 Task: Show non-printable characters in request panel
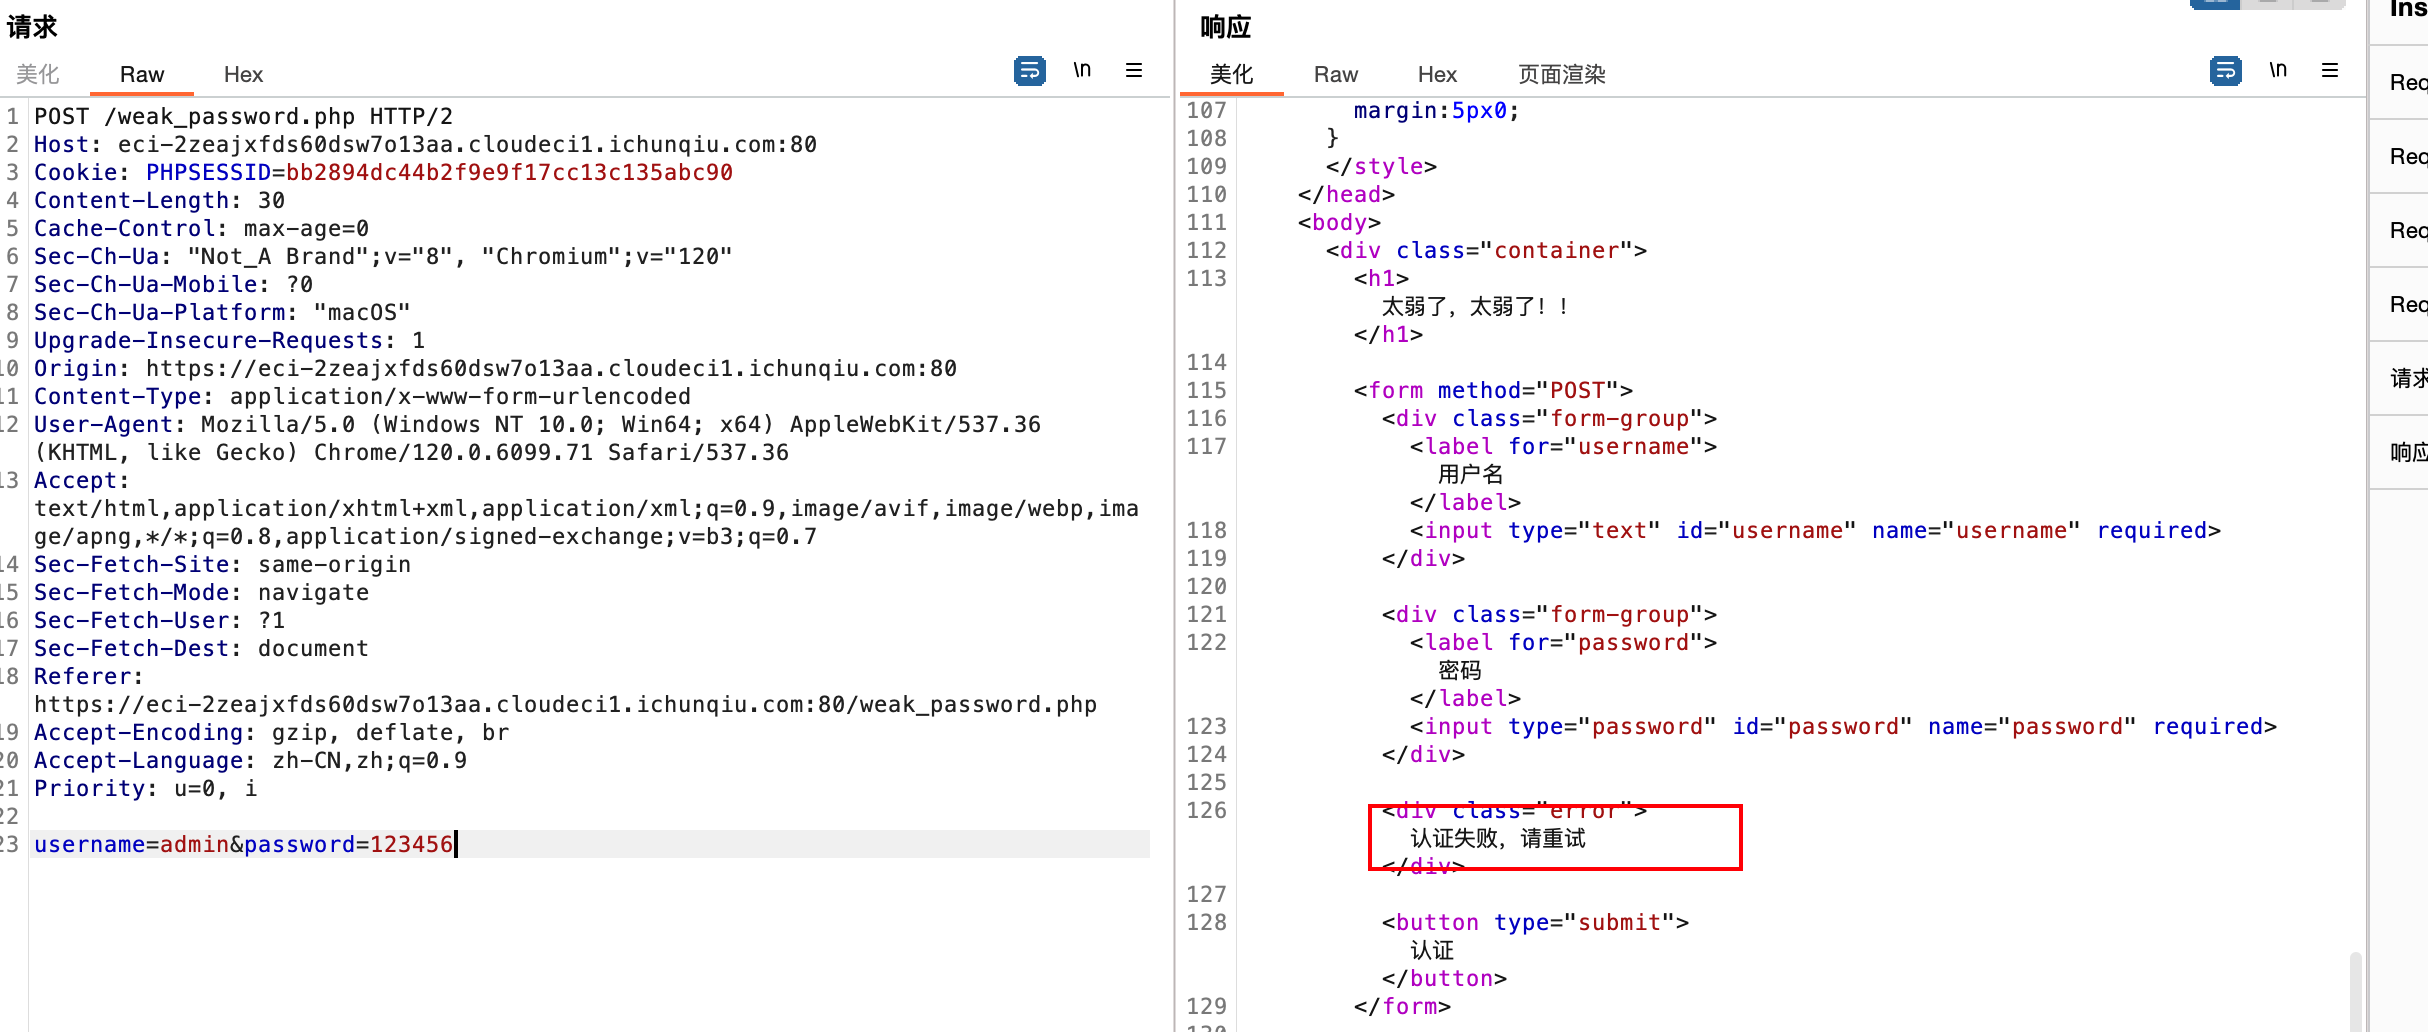(1082, 71)
